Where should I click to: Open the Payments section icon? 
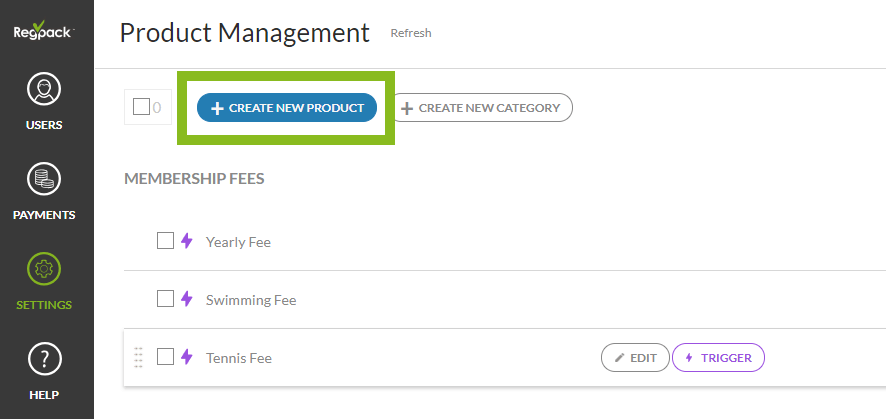(44, 182)
